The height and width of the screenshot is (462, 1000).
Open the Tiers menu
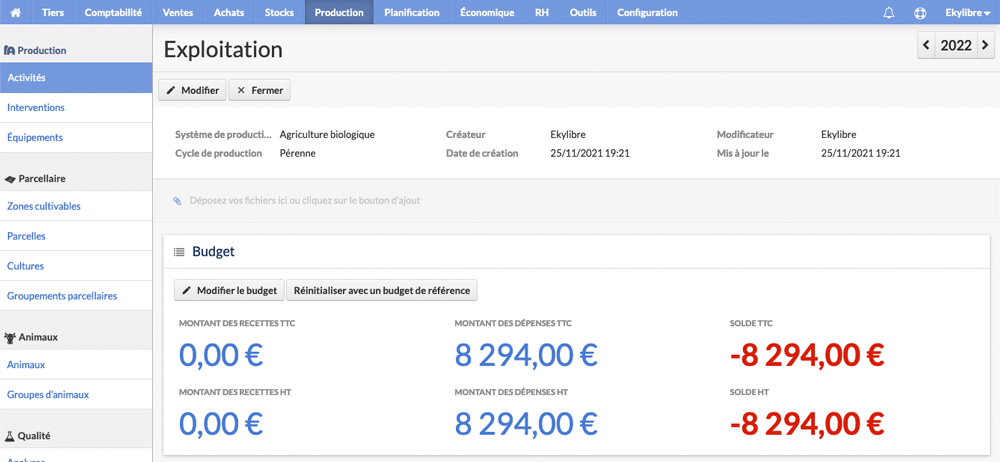(x=53, y=12)
